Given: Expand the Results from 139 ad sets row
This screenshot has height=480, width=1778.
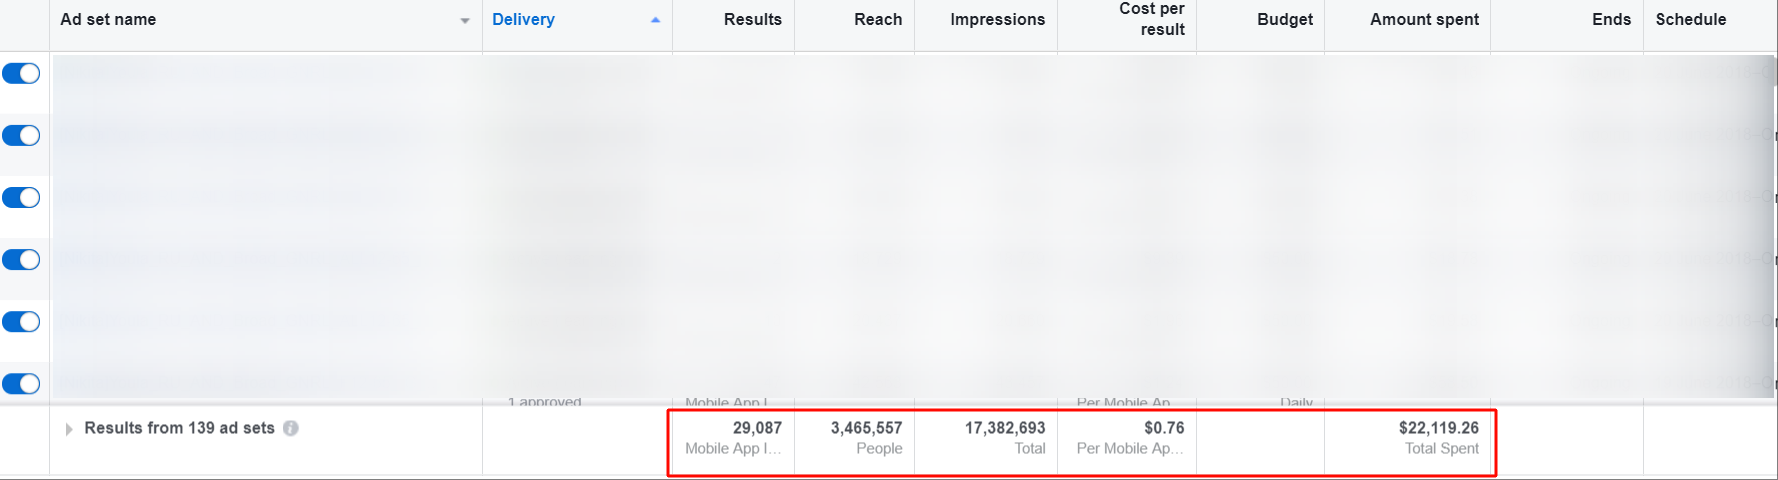Looking at the screenshot, I should point(69,429).
